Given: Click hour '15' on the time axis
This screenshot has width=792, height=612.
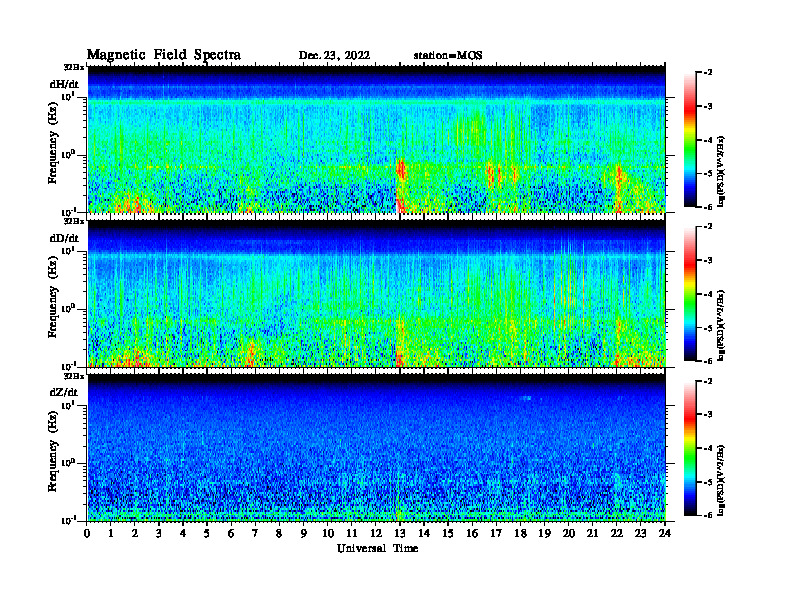Looking at the screenshot, I should click(x=448, y=533).
